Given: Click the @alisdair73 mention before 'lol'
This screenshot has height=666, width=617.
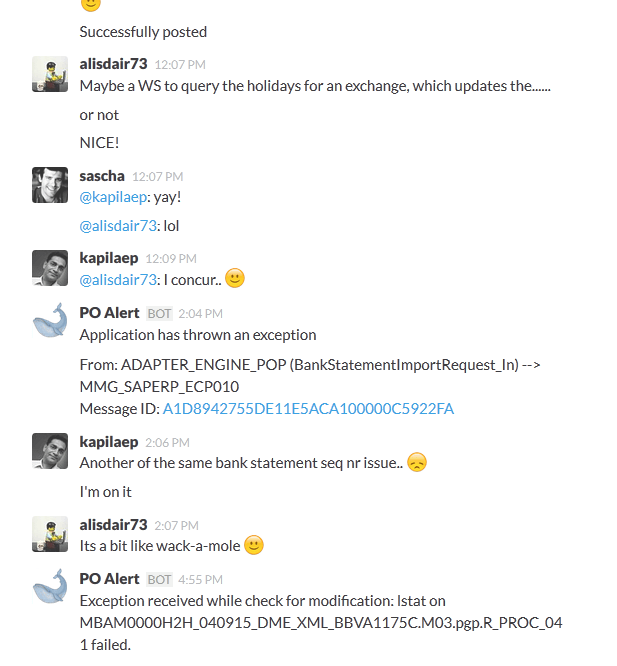Looking at the screenshot, I should [x=118, y=226].
